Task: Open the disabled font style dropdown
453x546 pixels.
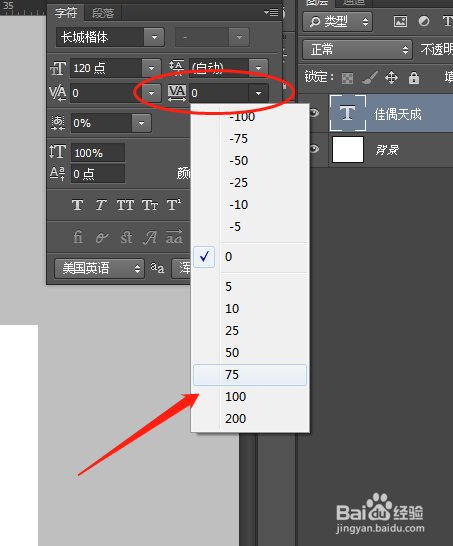Action: [x=239, y=37]
